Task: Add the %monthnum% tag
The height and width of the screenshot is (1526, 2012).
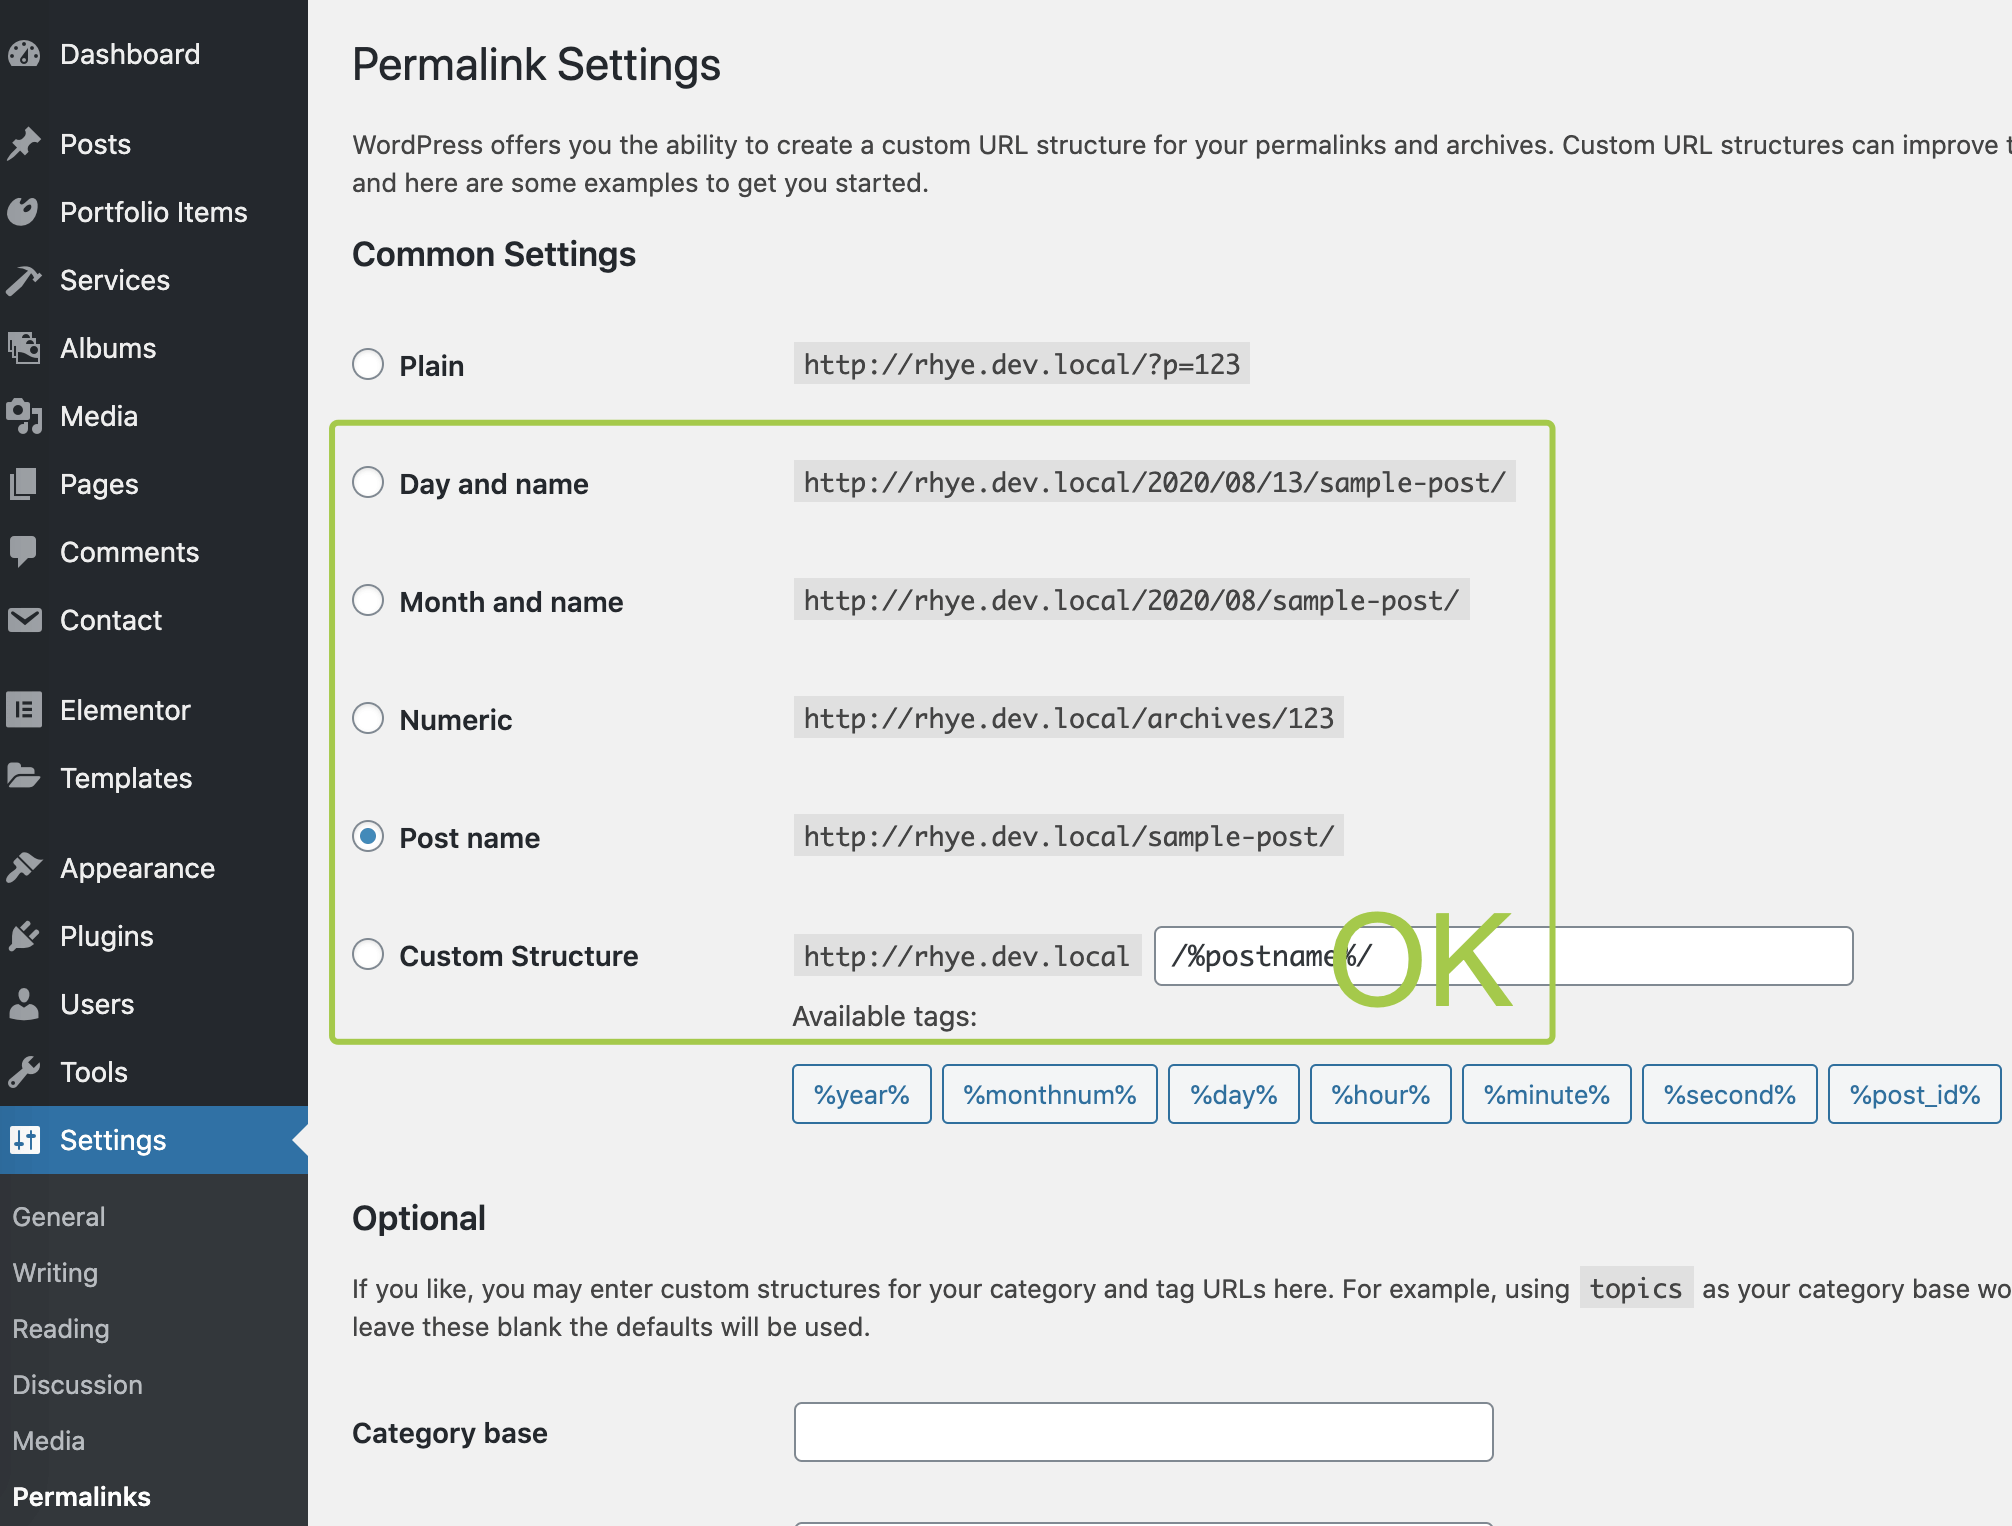Action: click(1049, 1095)
